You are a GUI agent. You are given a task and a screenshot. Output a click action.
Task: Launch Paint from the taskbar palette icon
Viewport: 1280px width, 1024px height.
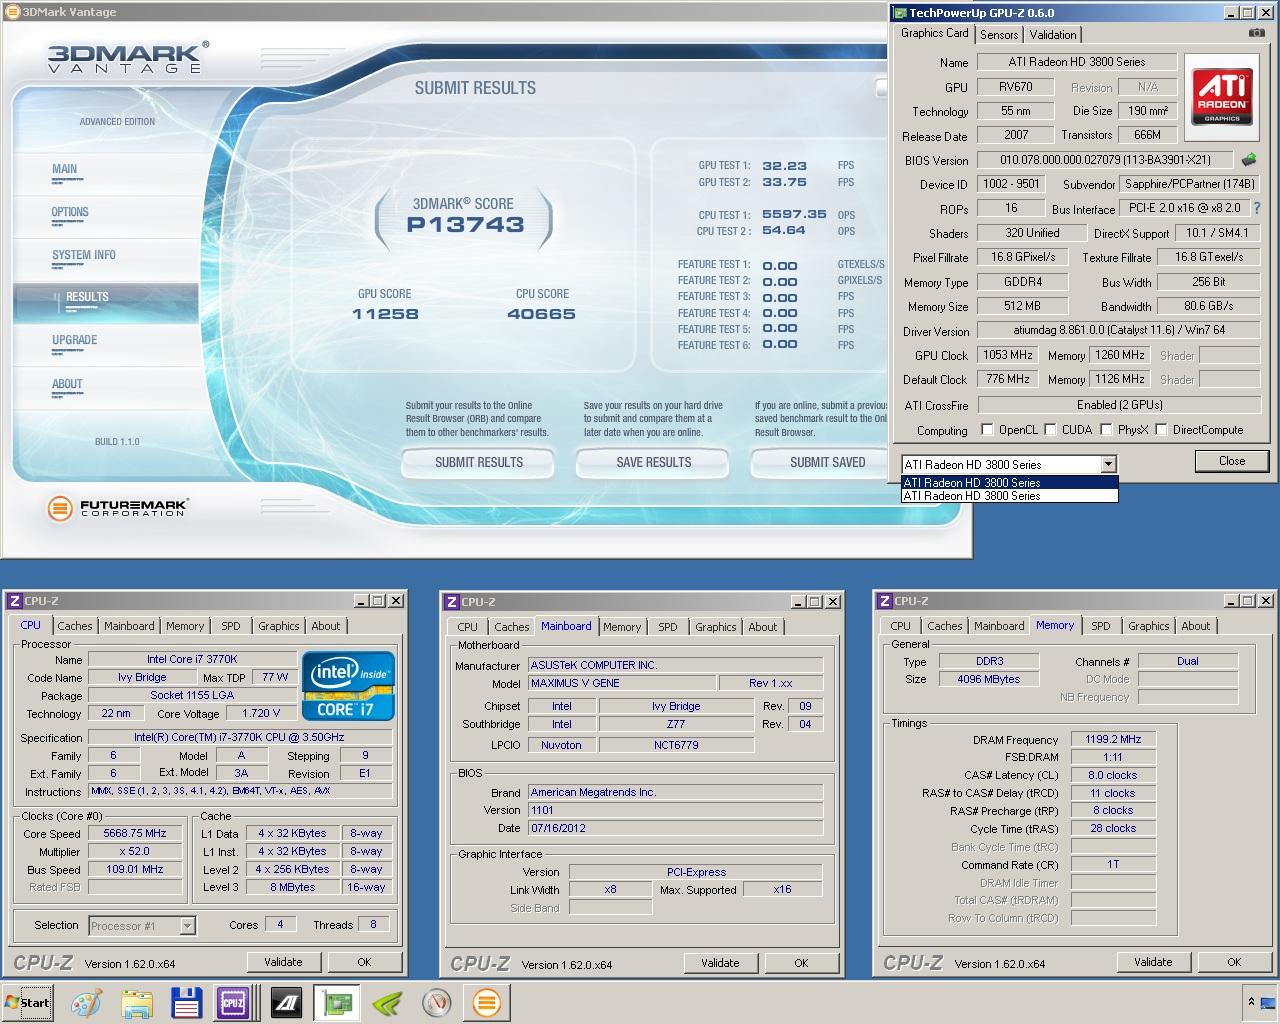click(87, 1003)
